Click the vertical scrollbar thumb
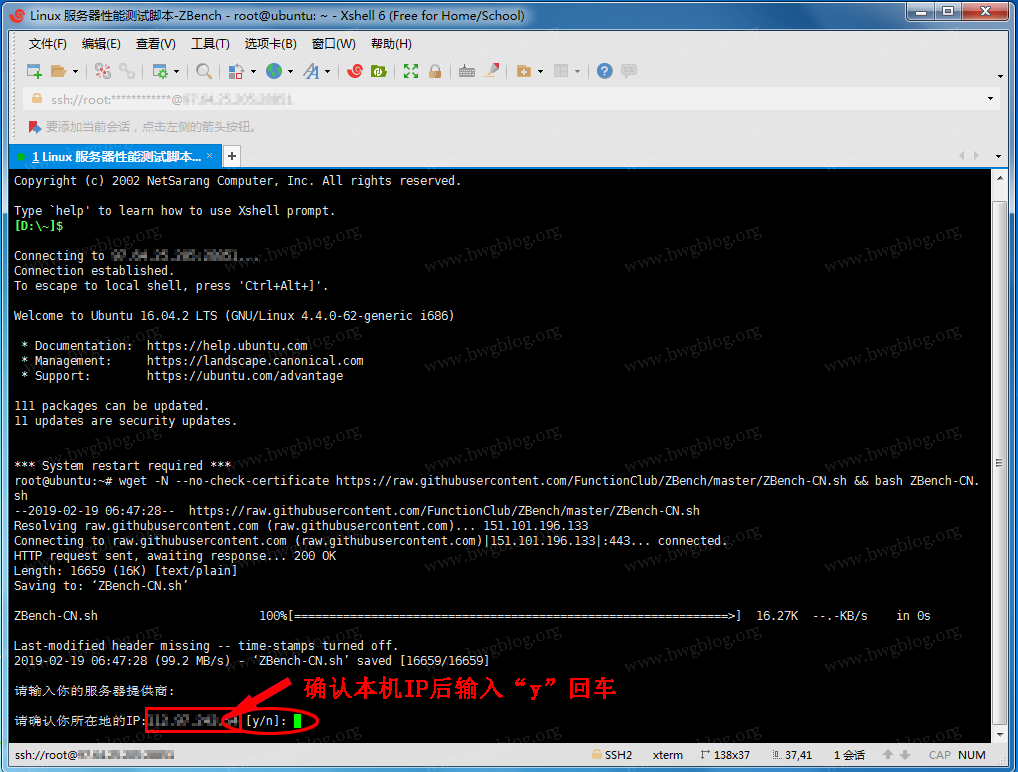 [1000, 464]
